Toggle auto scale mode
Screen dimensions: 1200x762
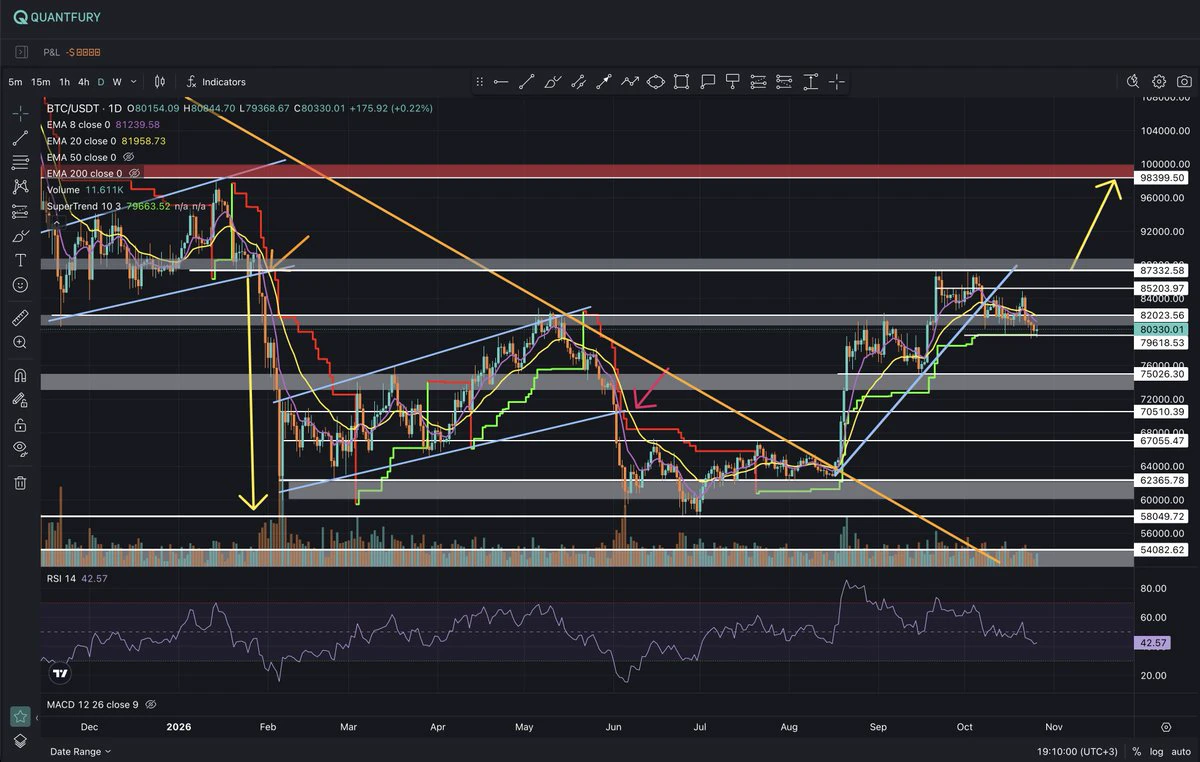tap(1179, 751)
